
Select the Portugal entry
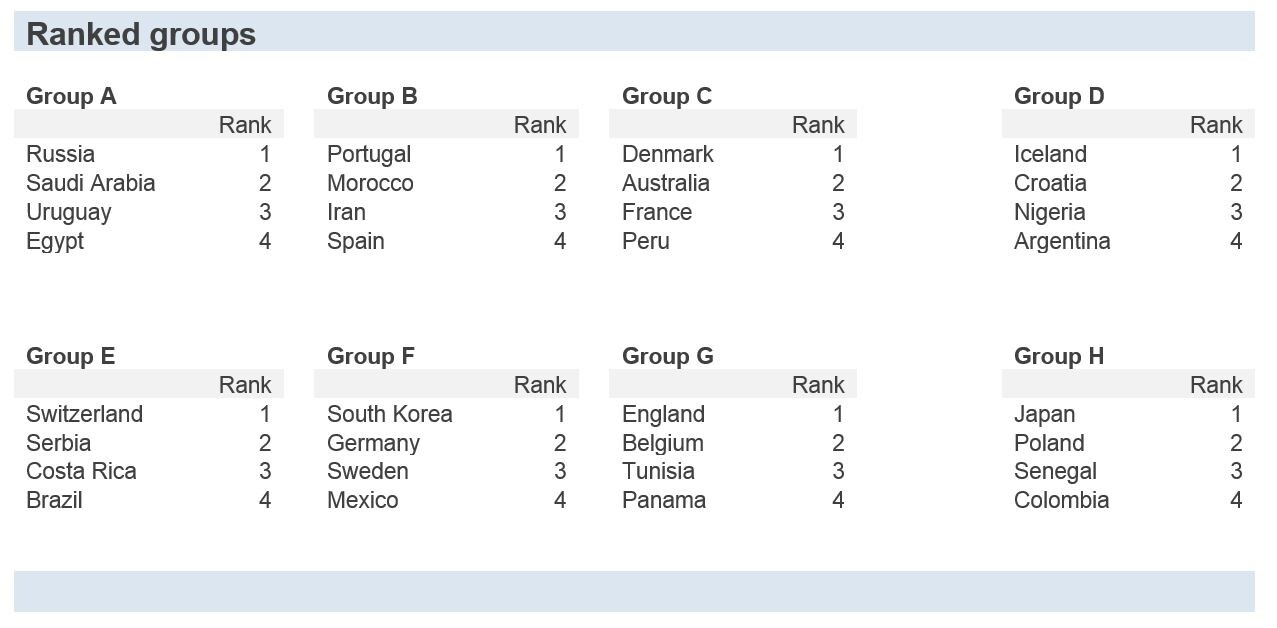369,154
